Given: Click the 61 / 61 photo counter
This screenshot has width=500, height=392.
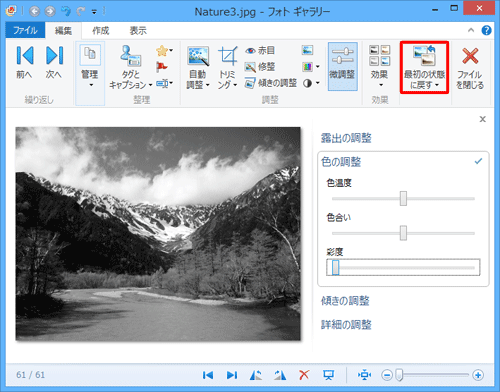Looking at the screenshot, I should pyautogui.click(x=30, y=375).
